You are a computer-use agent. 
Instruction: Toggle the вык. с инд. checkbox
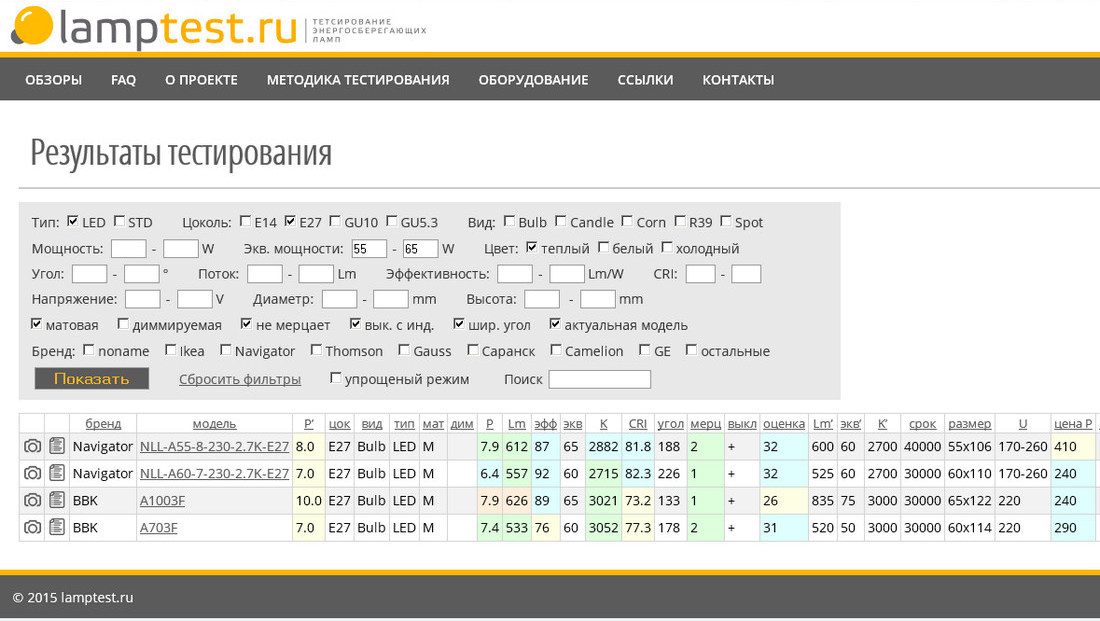(356, 323)
